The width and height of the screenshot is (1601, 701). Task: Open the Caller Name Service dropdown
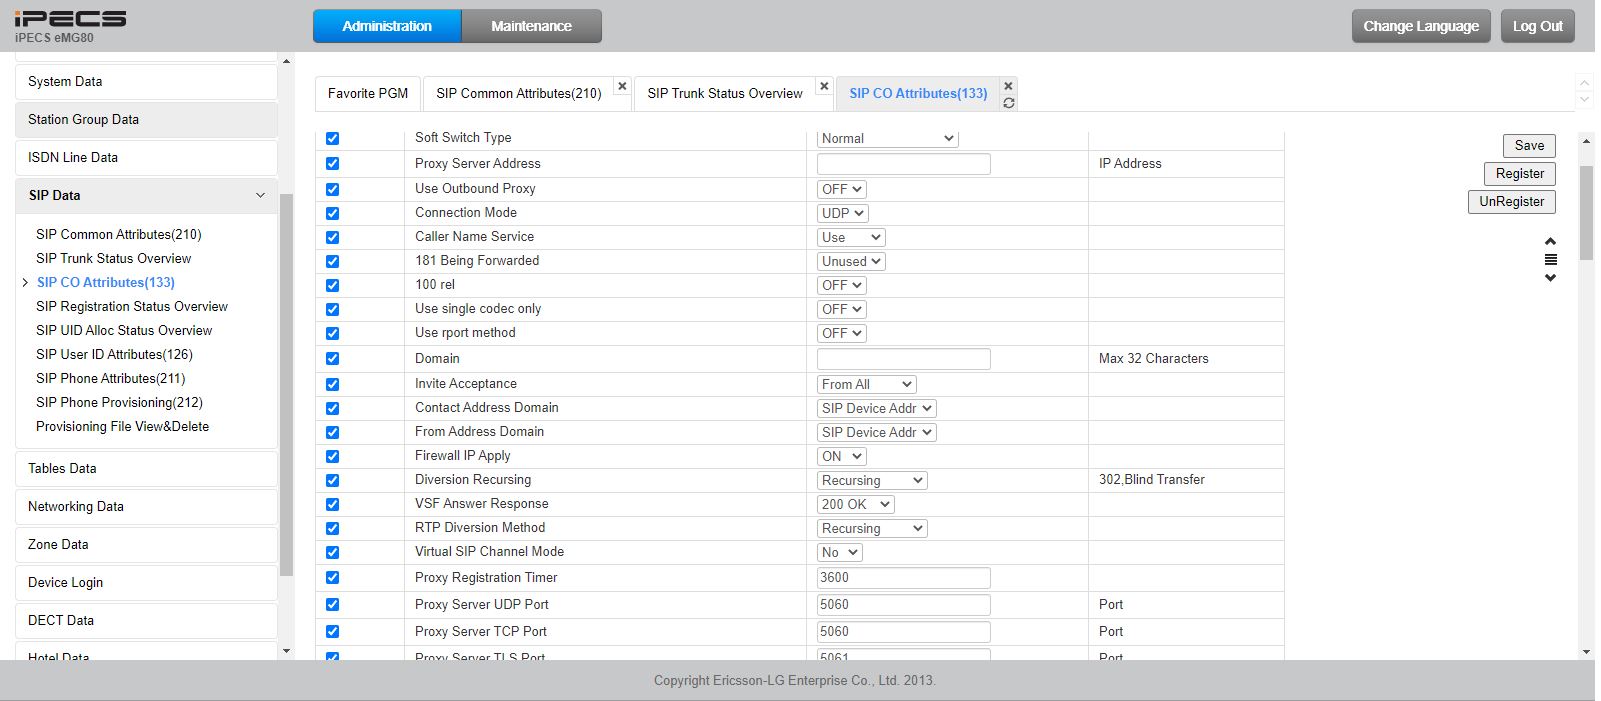(x=851, y=237)
